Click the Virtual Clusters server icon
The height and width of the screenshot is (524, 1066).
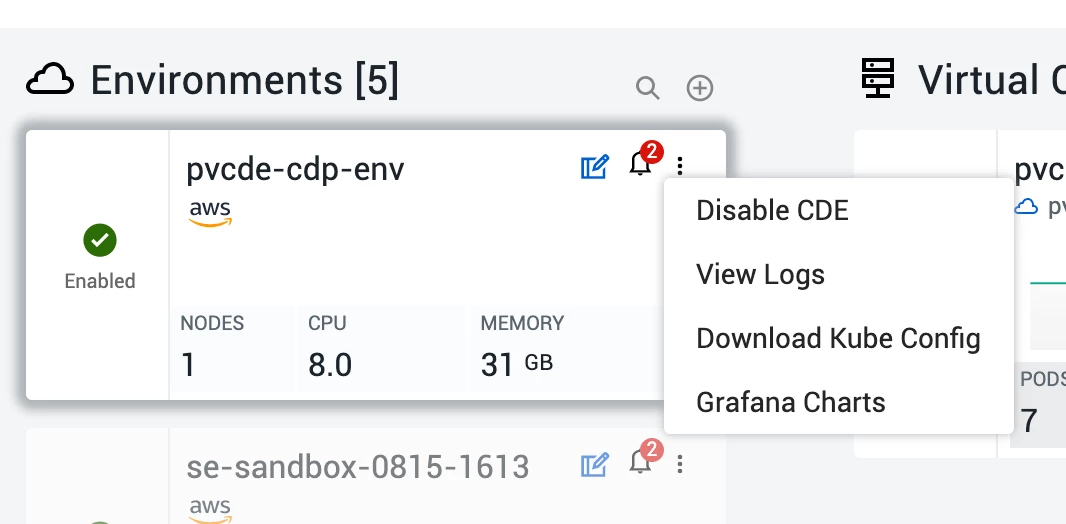pyautogui.click(x=878, y=77)
